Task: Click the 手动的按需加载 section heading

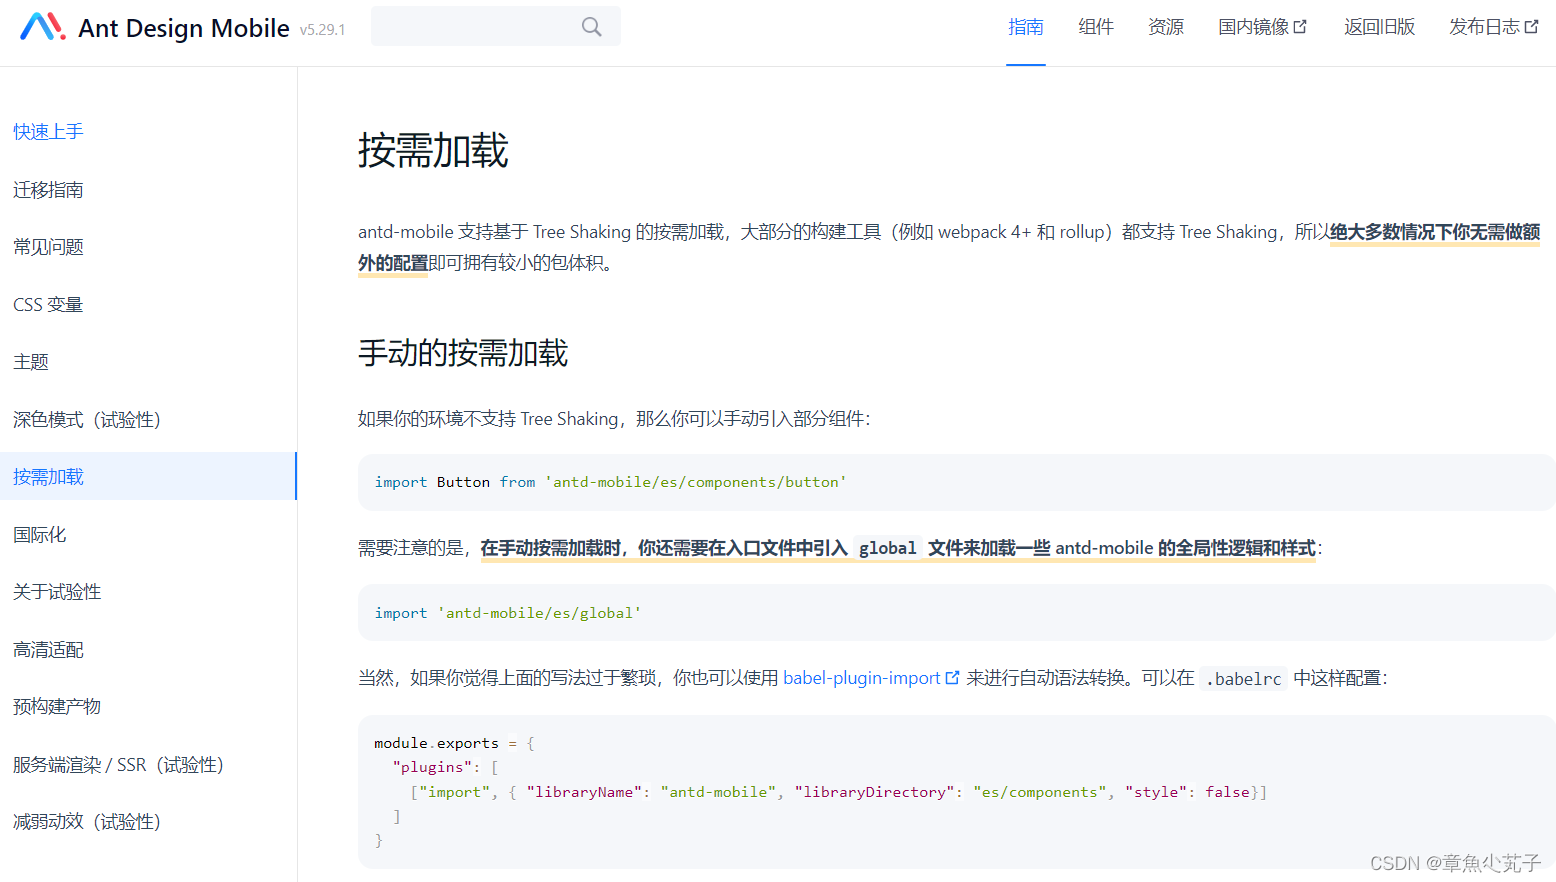Action: [x=463, y=353]
